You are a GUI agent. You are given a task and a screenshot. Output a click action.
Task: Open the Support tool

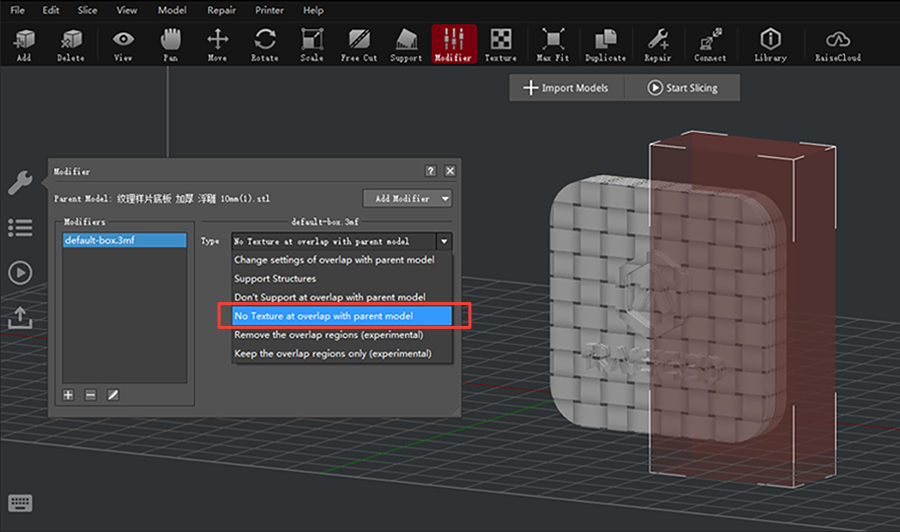406,44
